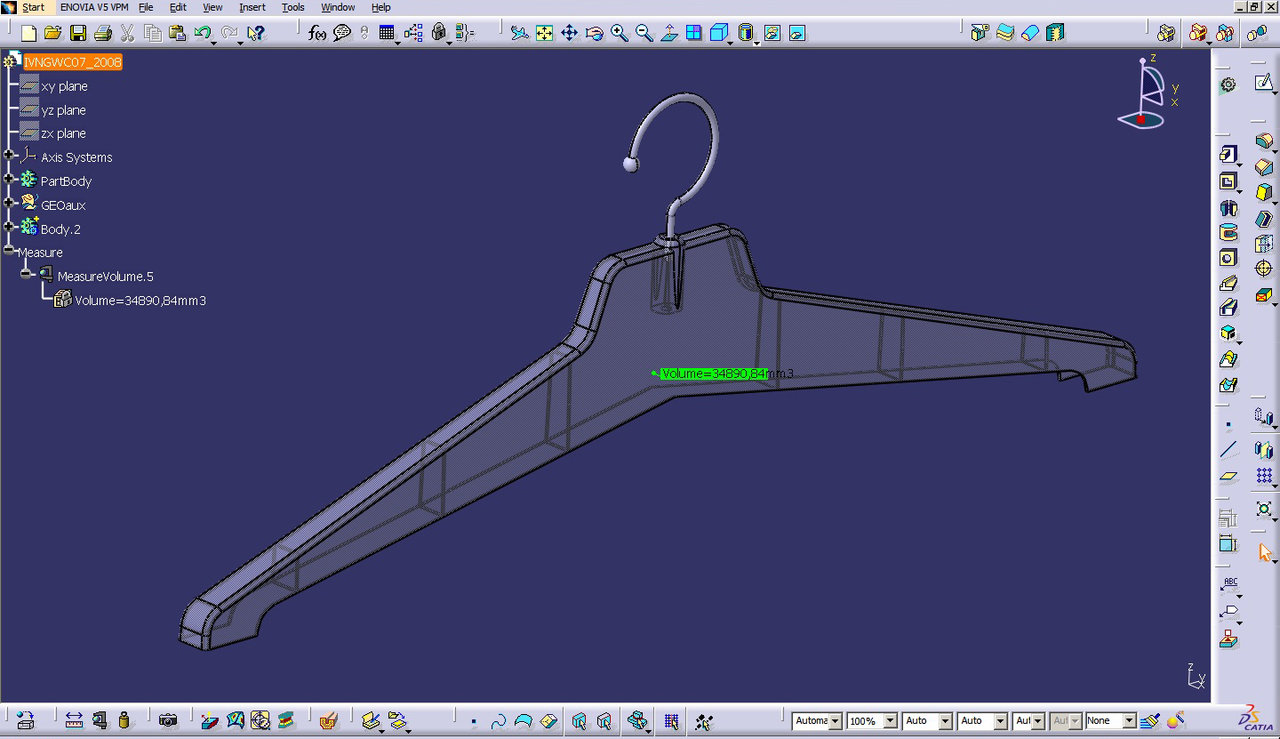The height and width of the screenshot is (739, 1280).
Task: Select the zx plane in the tree
Action: pyautogui.click(x=63, y=133)
